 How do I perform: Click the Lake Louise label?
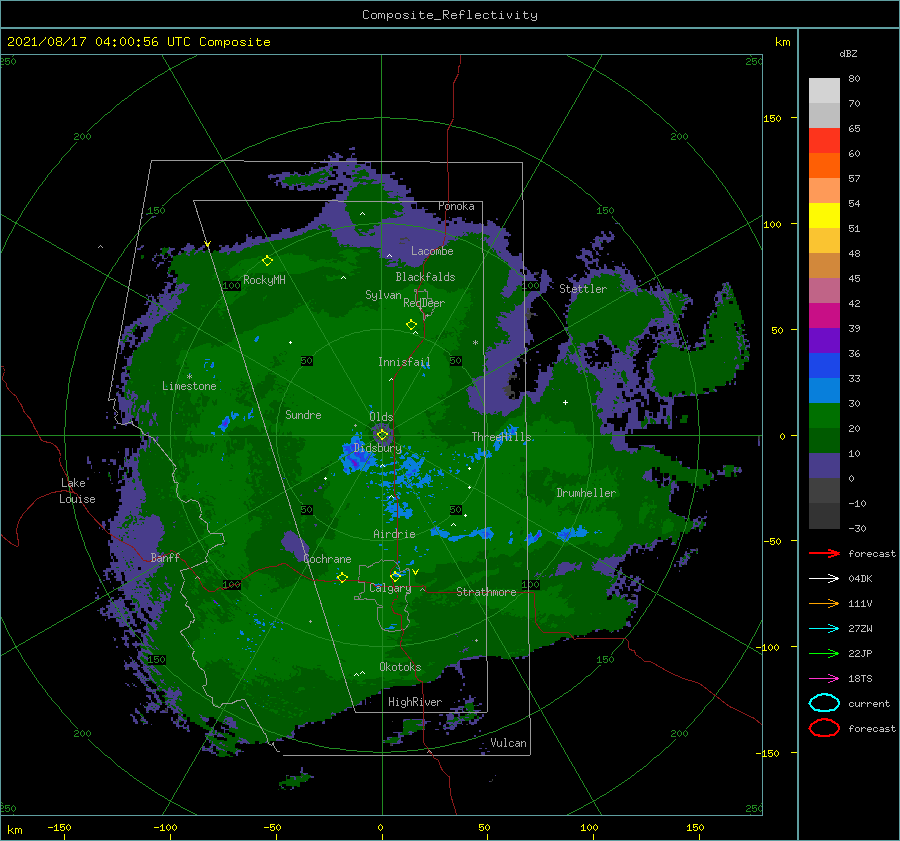pos(77,491)
